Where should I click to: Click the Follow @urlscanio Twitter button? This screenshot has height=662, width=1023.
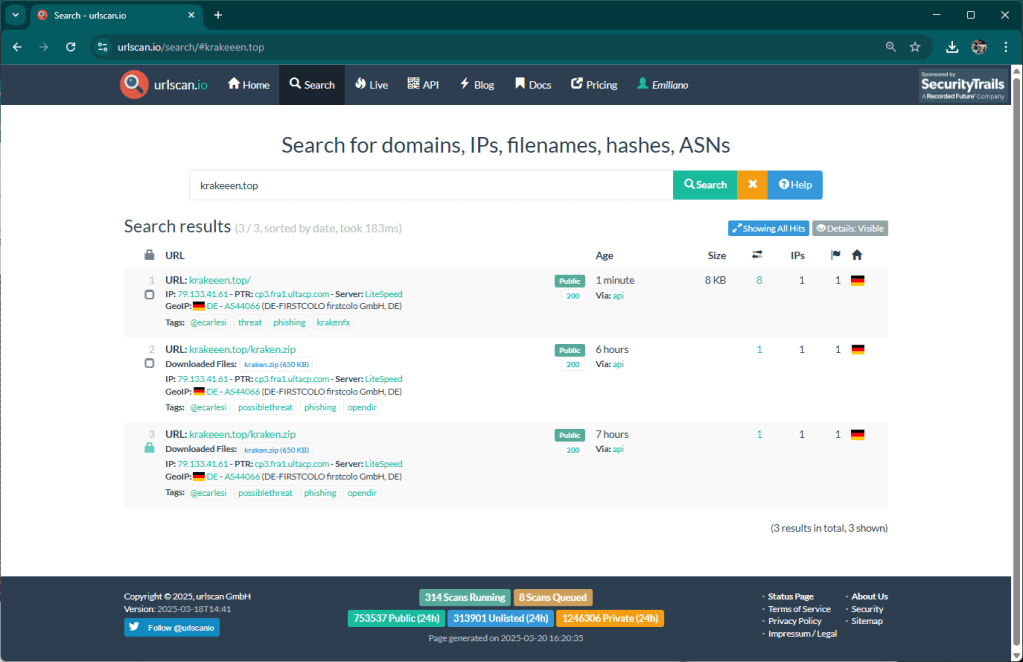coord(172,628)
